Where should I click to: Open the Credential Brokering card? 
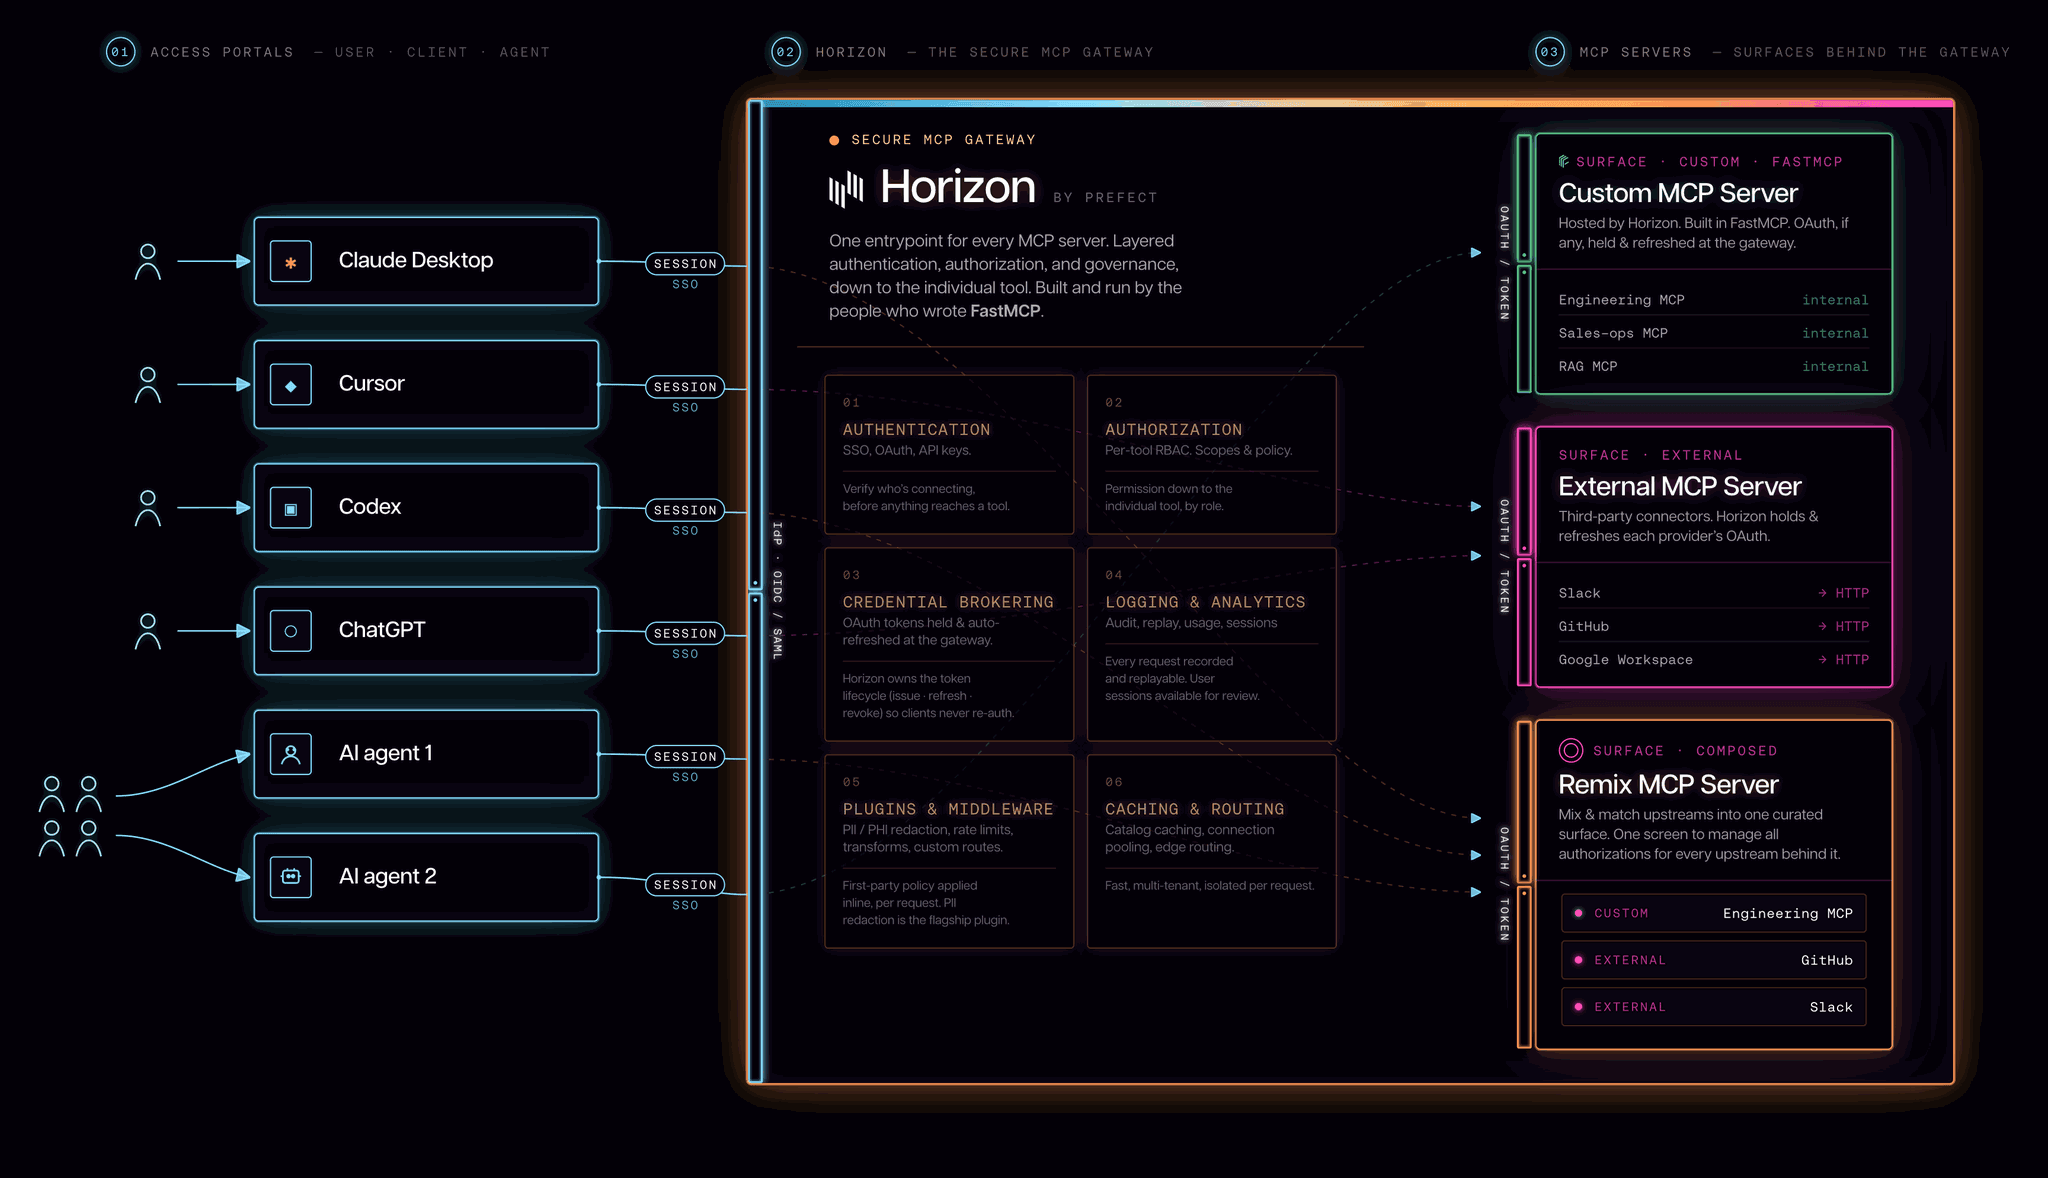point(949,644)
